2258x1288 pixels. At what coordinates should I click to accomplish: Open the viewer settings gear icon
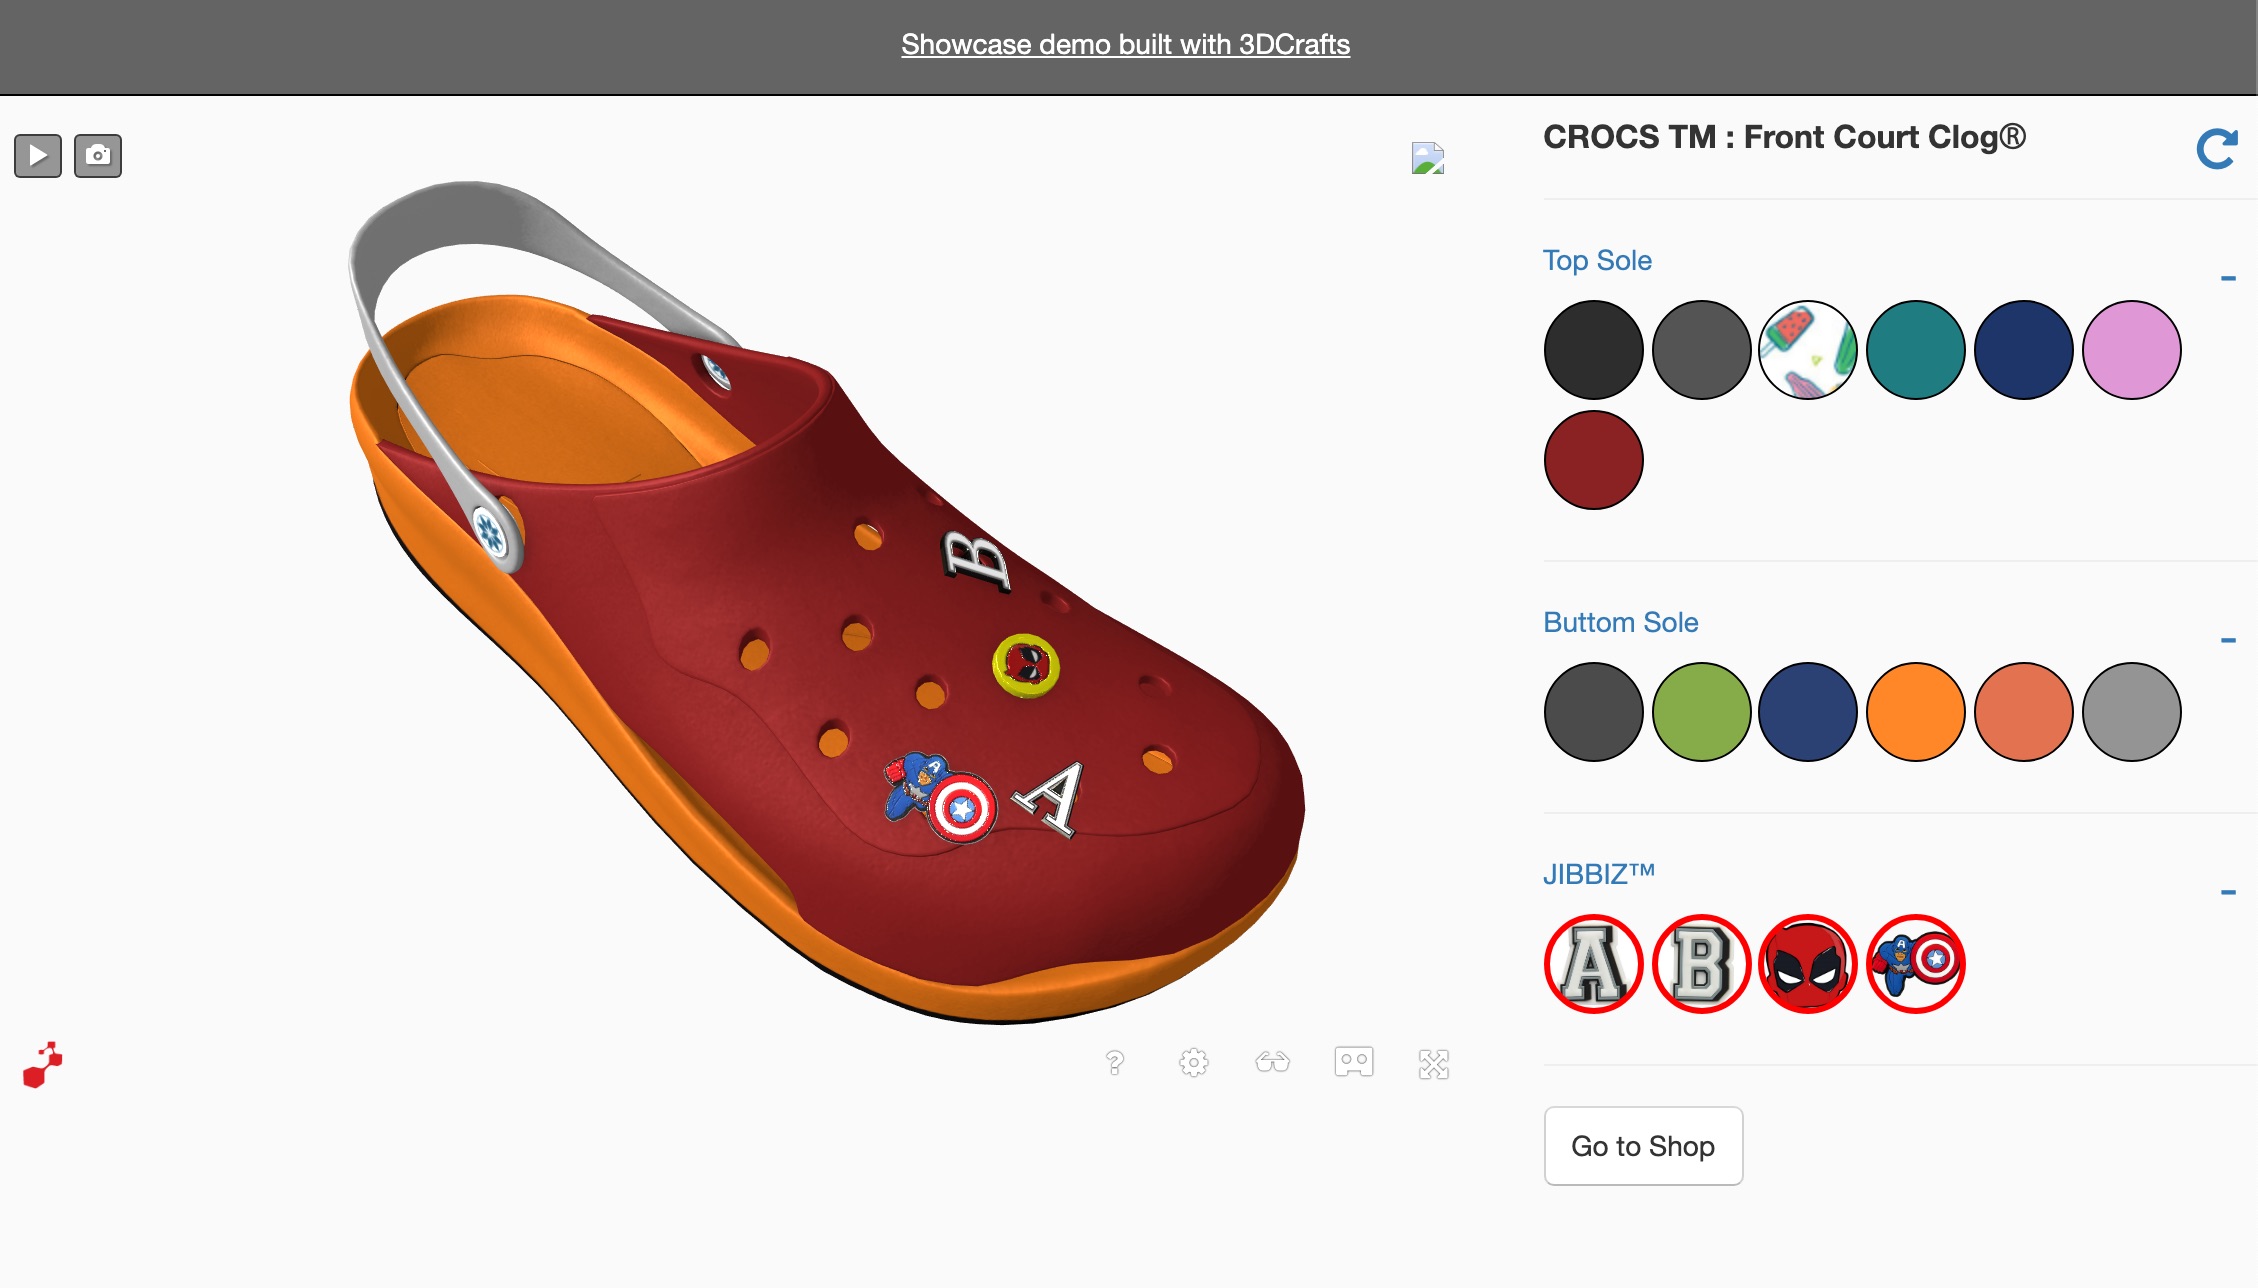point(1194,1062)
